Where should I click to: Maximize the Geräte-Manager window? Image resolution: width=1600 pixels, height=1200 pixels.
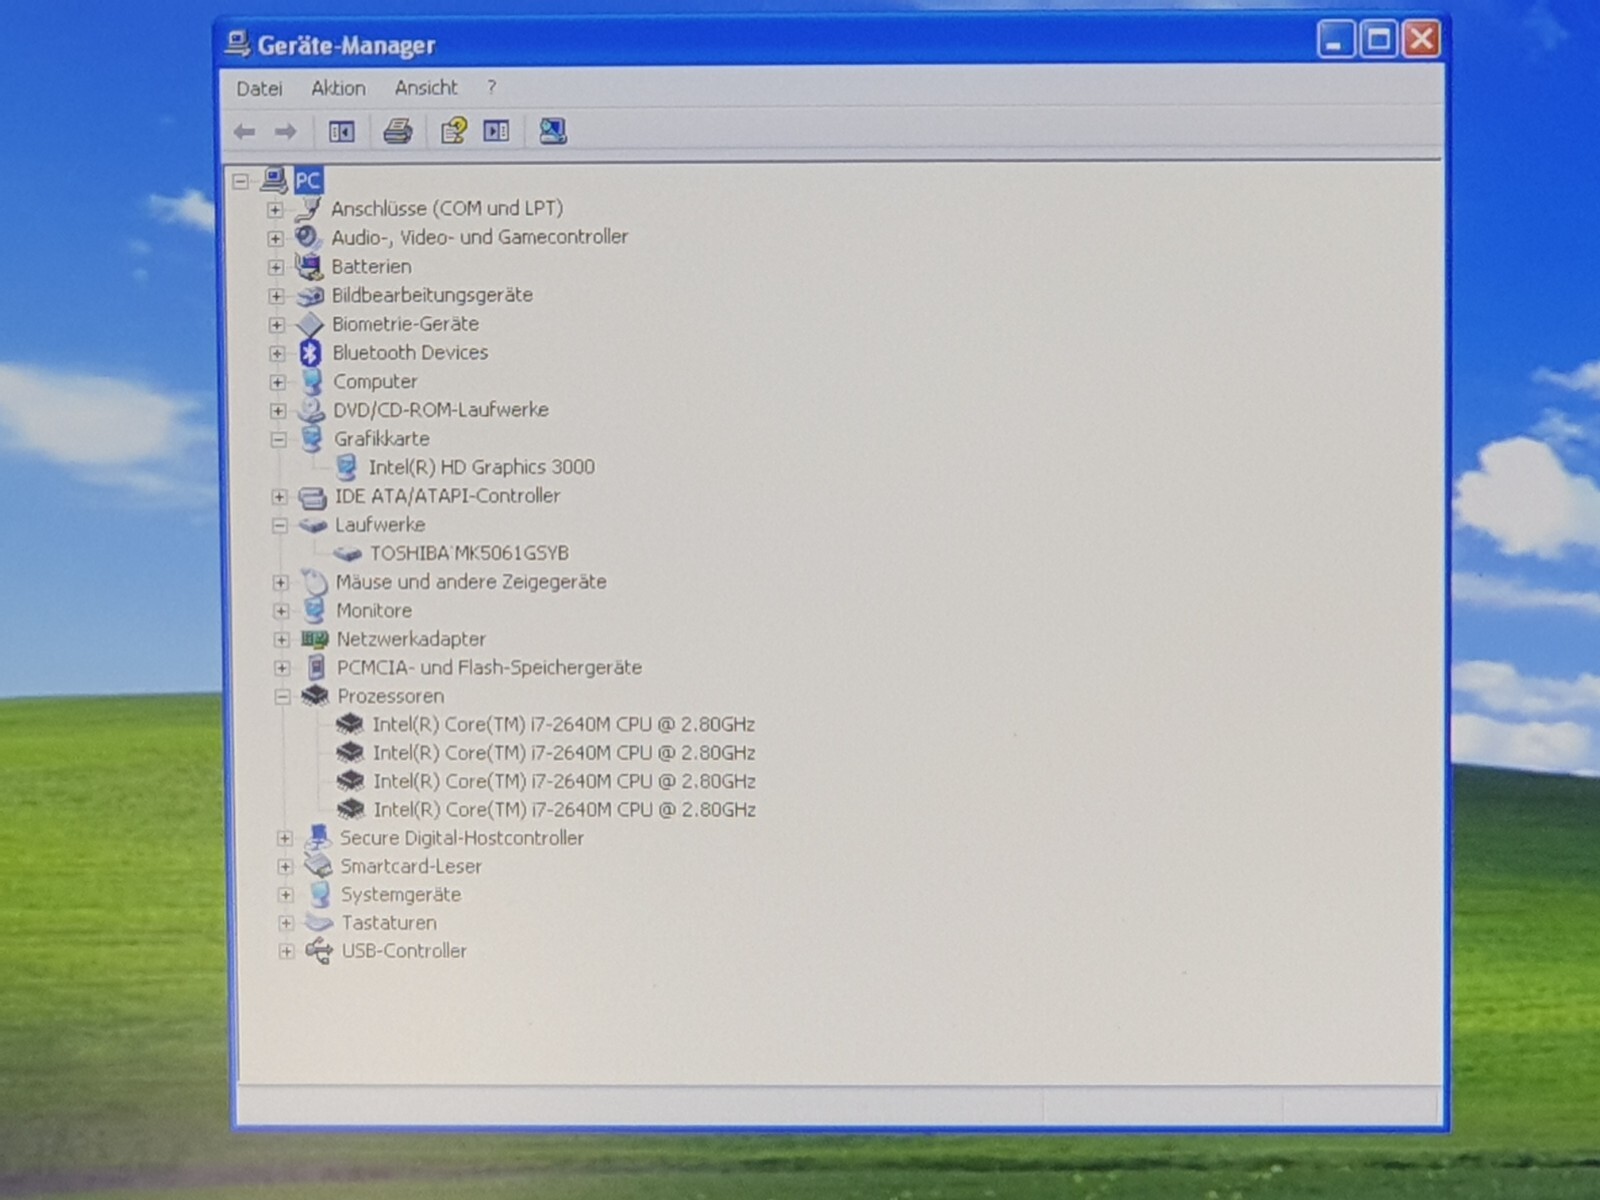click(x=1379, y=40)
